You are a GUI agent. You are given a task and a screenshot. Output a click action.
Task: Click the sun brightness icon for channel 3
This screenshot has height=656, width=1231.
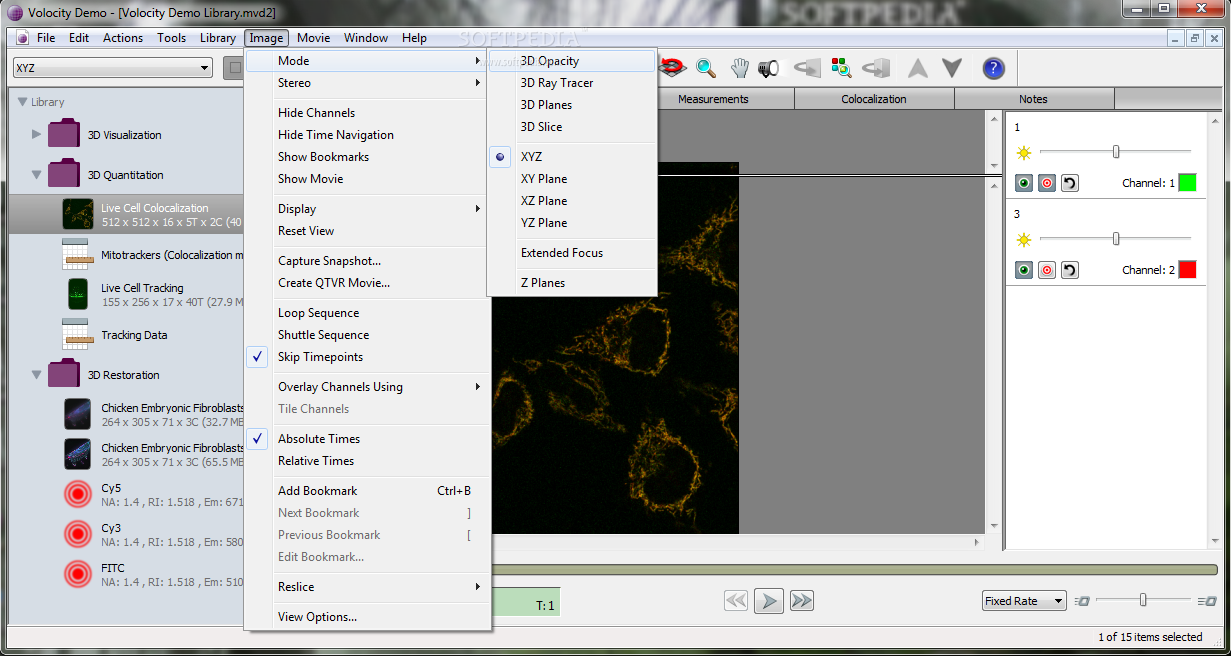pyautogui.click(x=1023, y=239)
